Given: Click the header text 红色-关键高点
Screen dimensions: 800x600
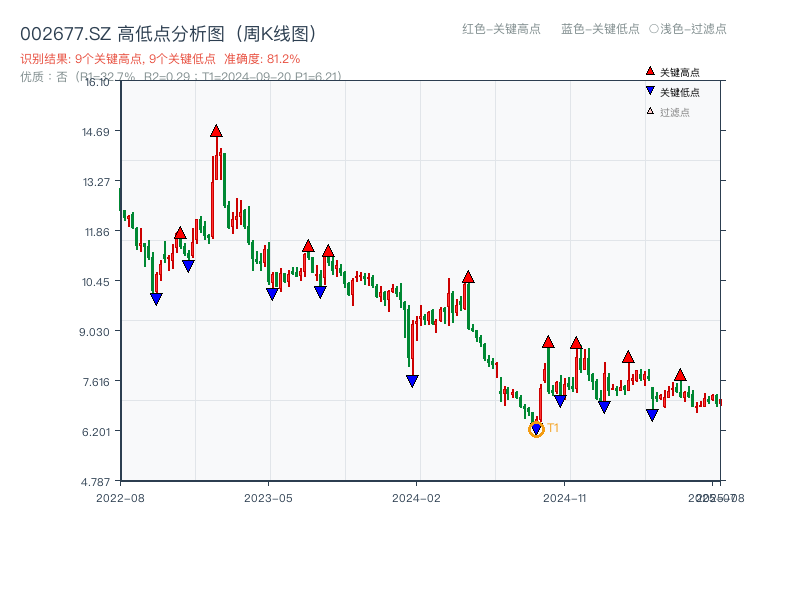Looking at the screenshot, I should 502,29.
